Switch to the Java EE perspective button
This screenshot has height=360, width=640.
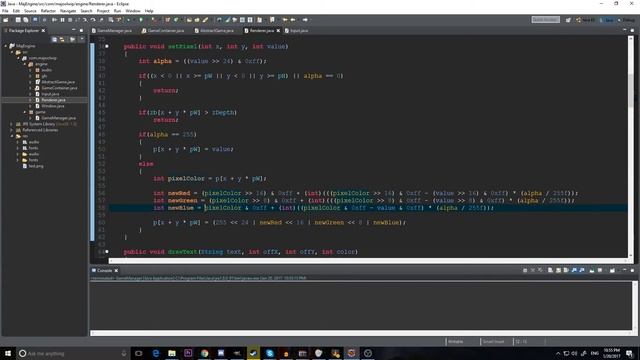pos(585,20)
